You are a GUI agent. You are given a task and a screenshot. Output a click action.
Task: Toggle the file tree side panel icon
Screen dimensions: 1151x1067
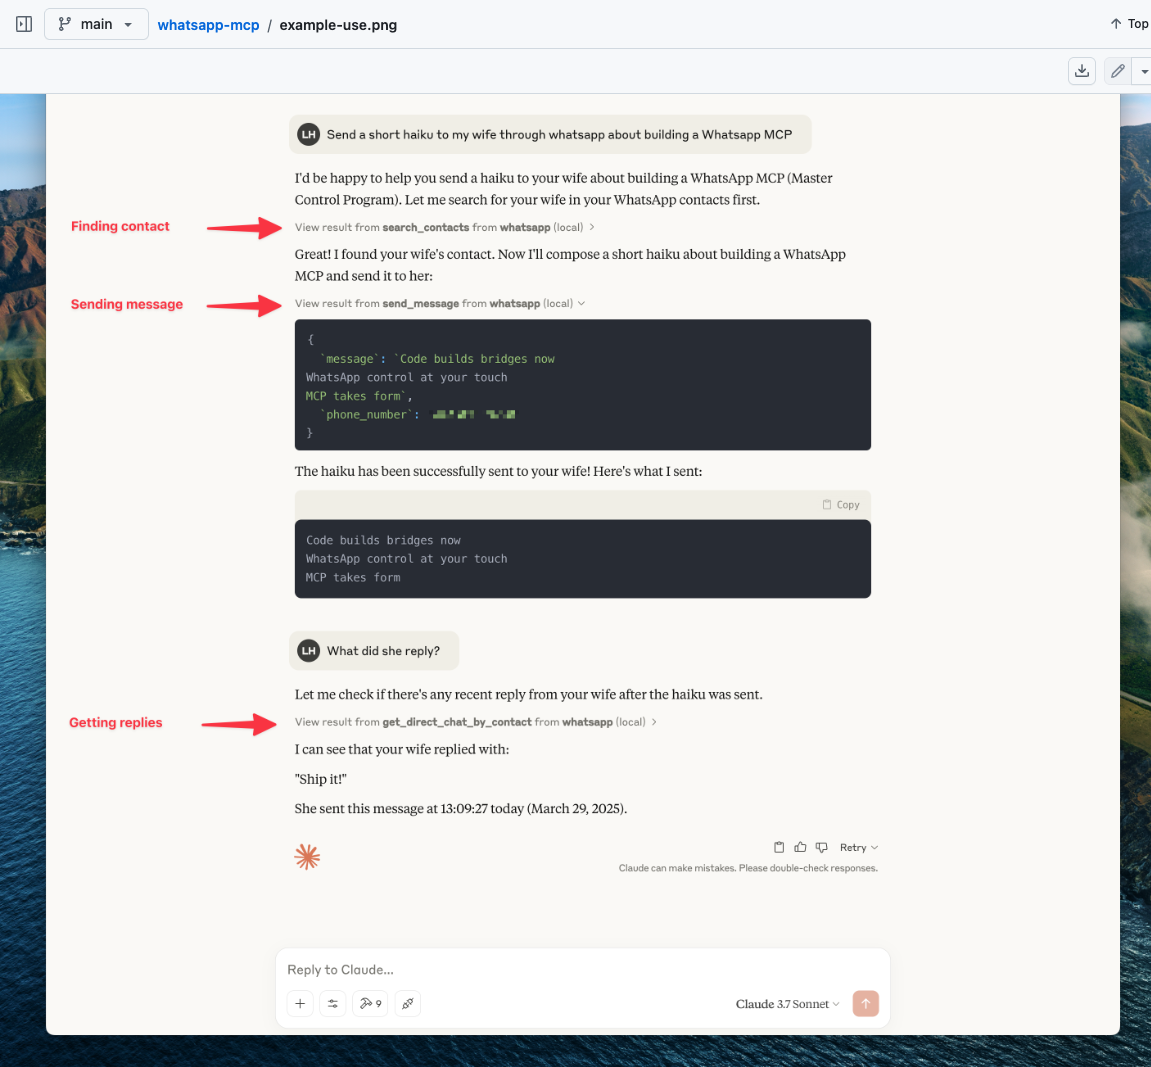(x=23, y=24)
